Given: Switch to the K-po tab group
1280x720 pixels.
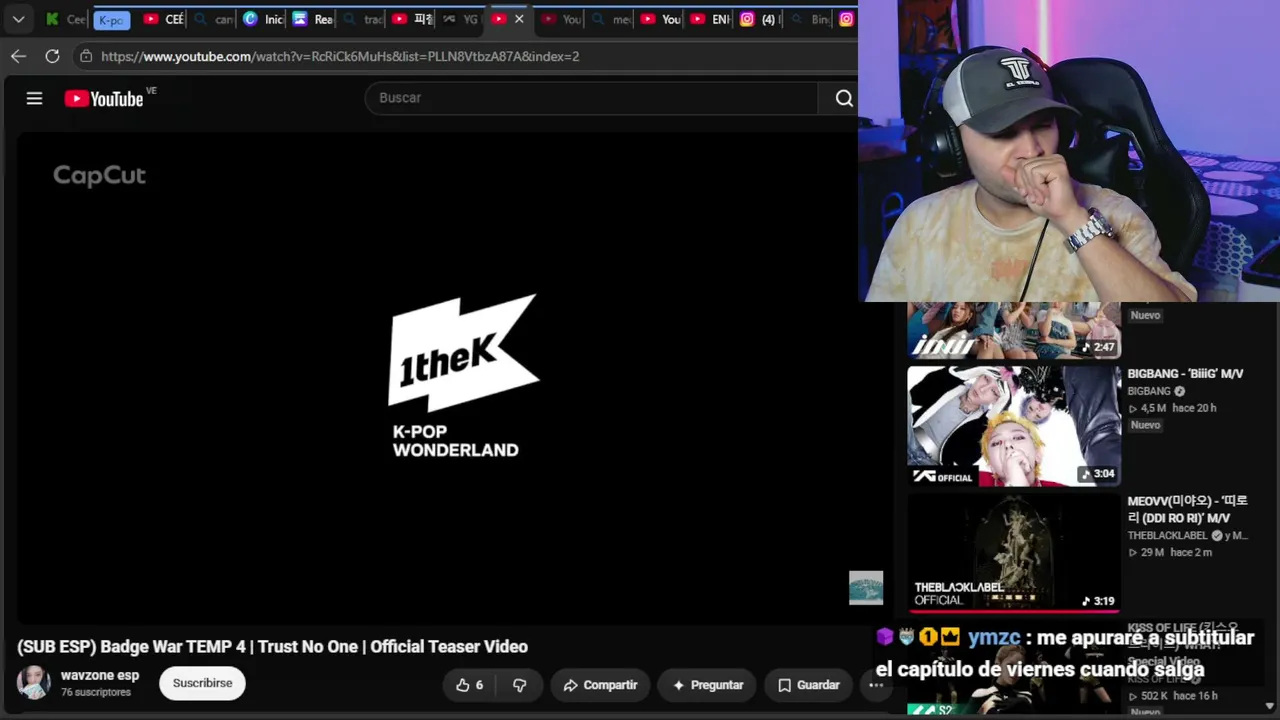Looking at the screenshot, I should tap(111, 20).
